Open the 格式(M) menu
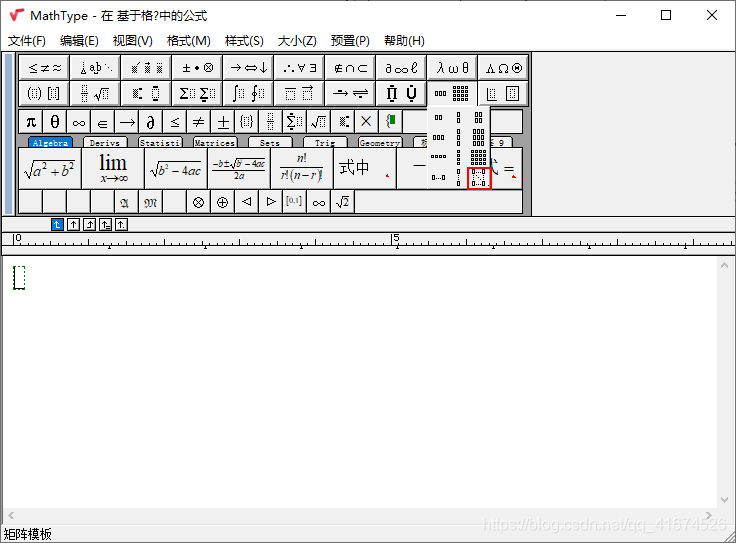Viewport: 736px width, 543px height. [189, 41]
